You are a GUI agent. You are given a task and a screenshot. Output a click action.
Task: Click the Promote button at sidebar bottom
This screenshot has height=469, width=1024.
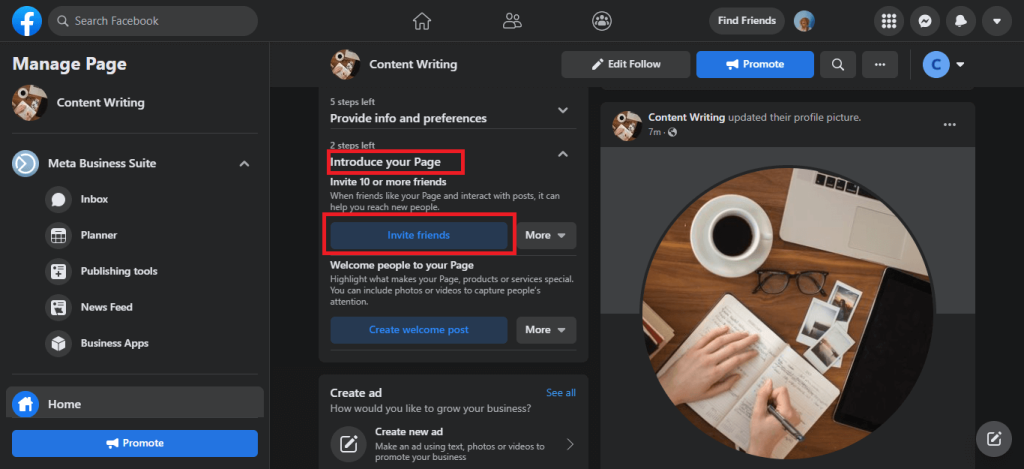(135, 443)
